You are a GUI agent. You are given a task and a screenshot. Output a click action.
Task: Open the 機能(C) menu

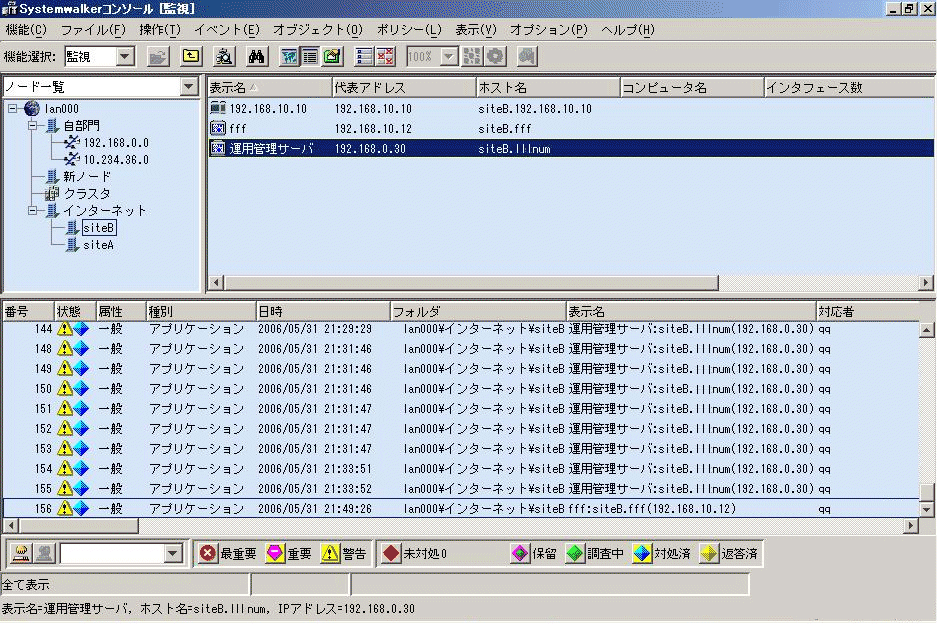point(26,30)
